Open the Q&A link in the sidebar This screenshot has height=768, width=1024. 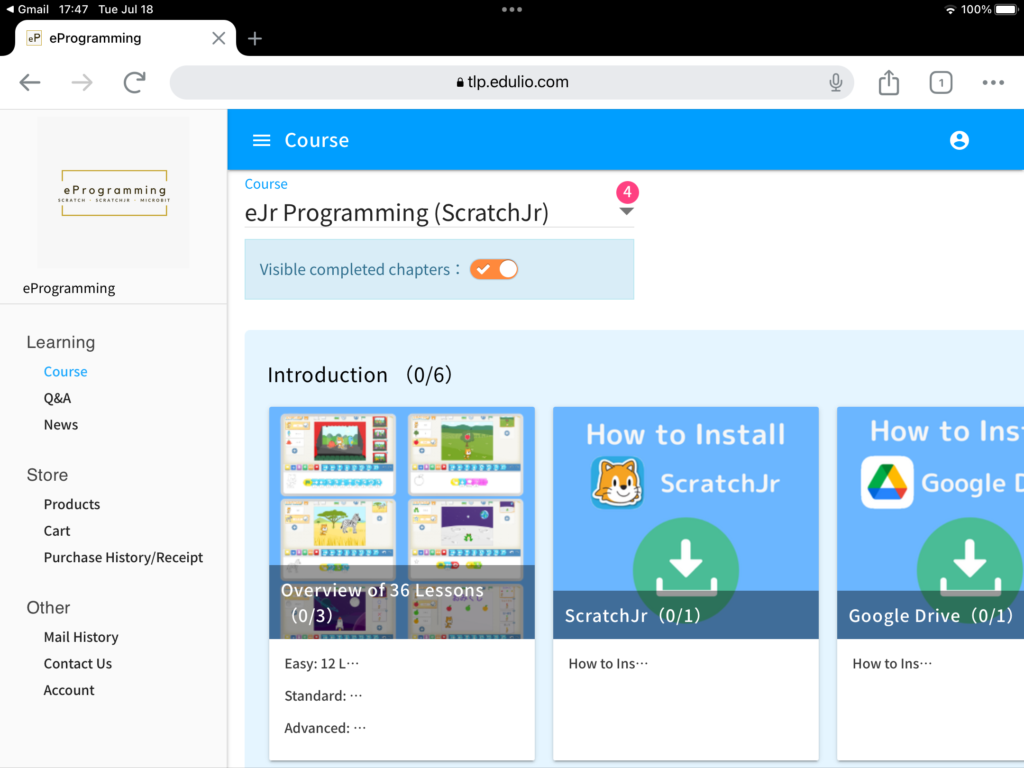[x=57, y=397]
